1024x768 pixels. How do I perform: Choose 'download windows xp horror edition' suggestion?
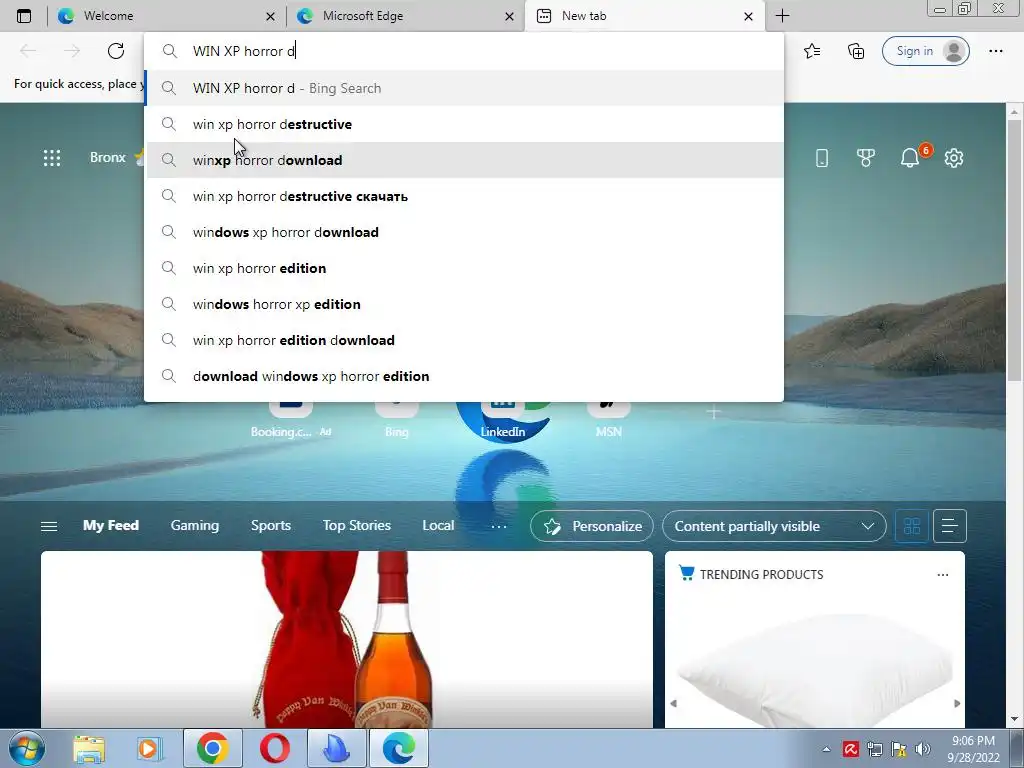[x=464, y=376]
